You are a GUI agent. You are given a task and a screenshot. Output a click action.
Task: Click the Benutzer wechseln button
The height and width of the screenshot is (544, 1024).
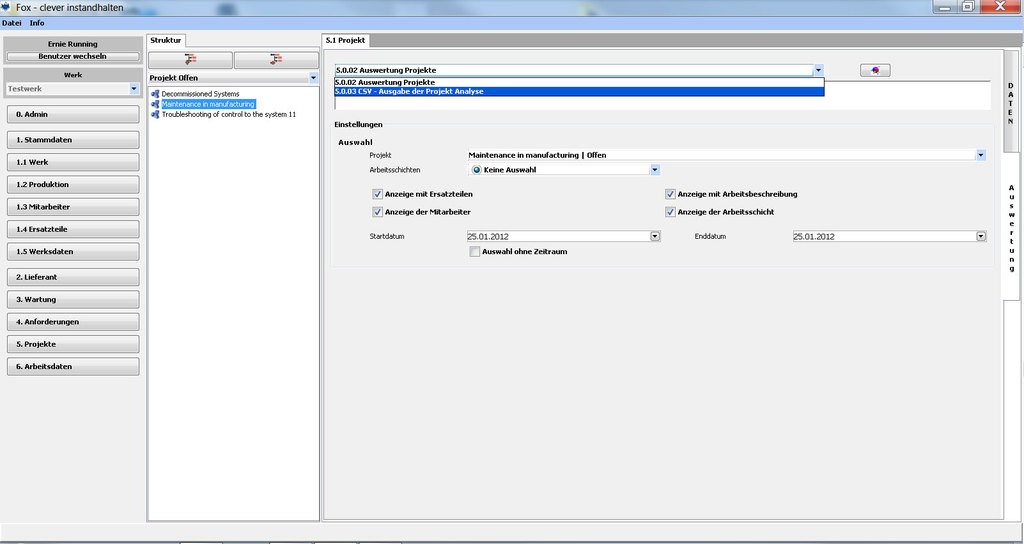point(72,56)
